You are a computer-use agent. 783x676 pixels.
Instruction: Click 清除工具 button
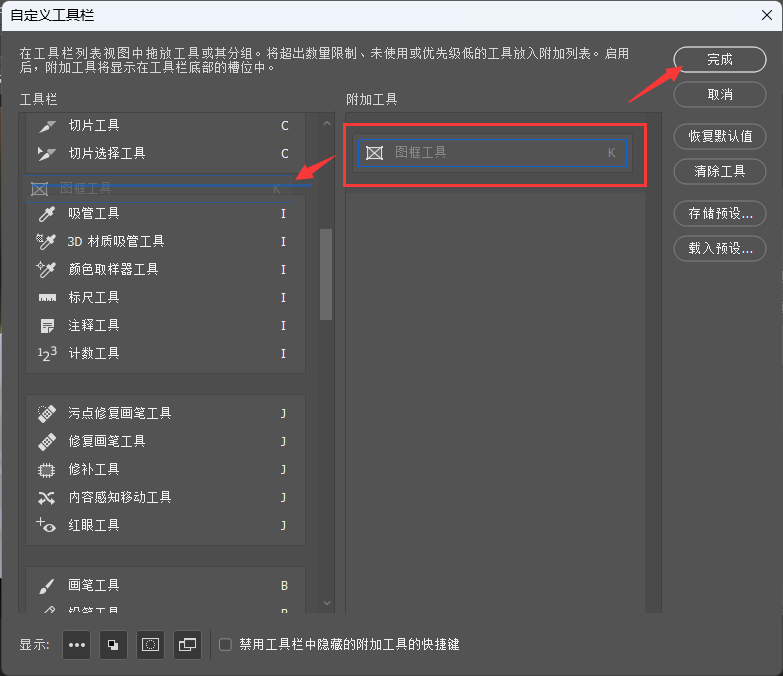coord(720,171)
